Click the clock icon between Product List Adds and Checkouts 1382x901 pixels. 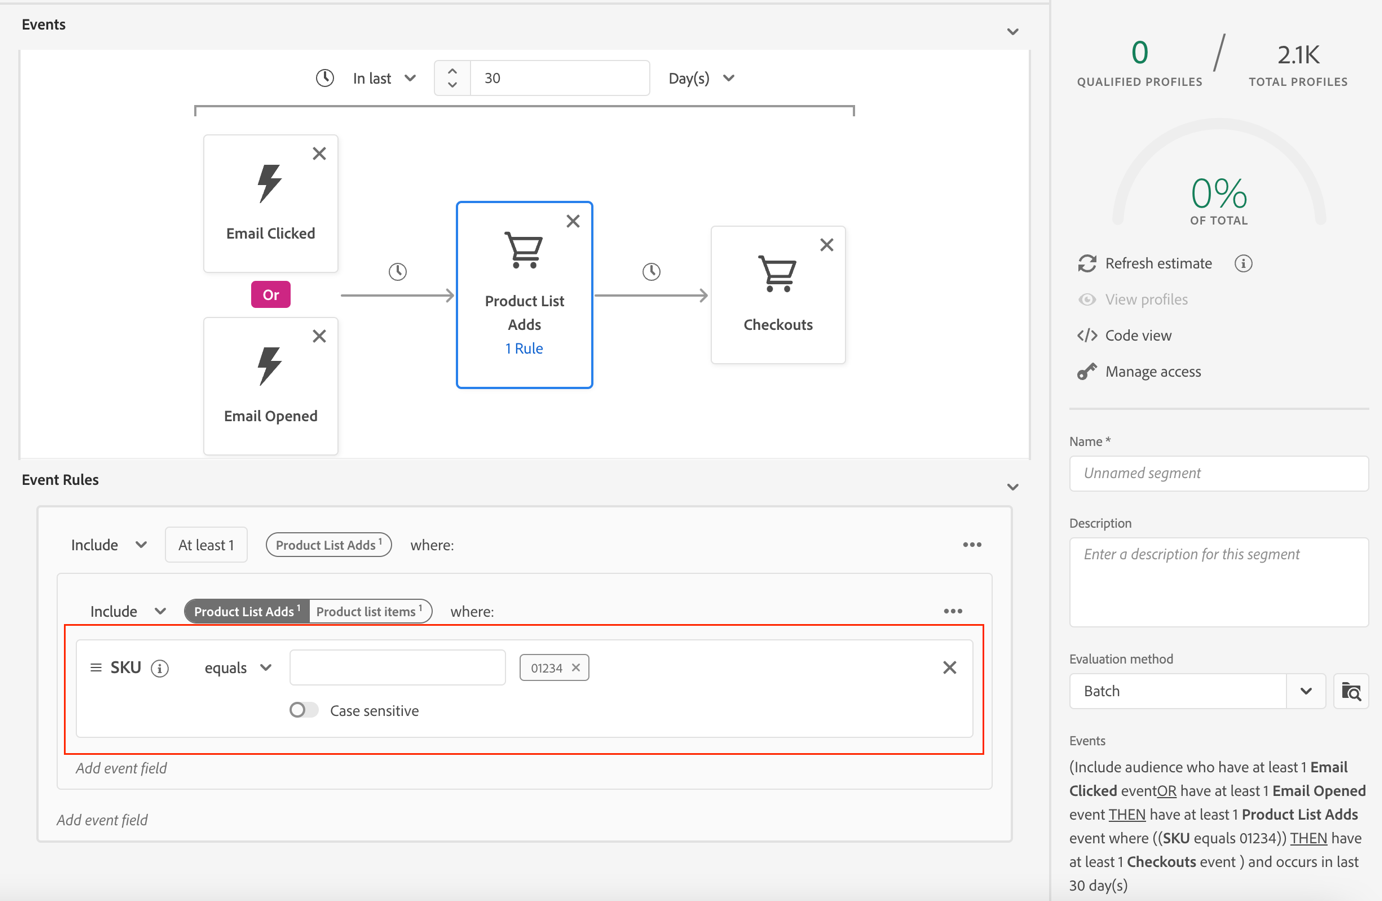click(651, 271)
